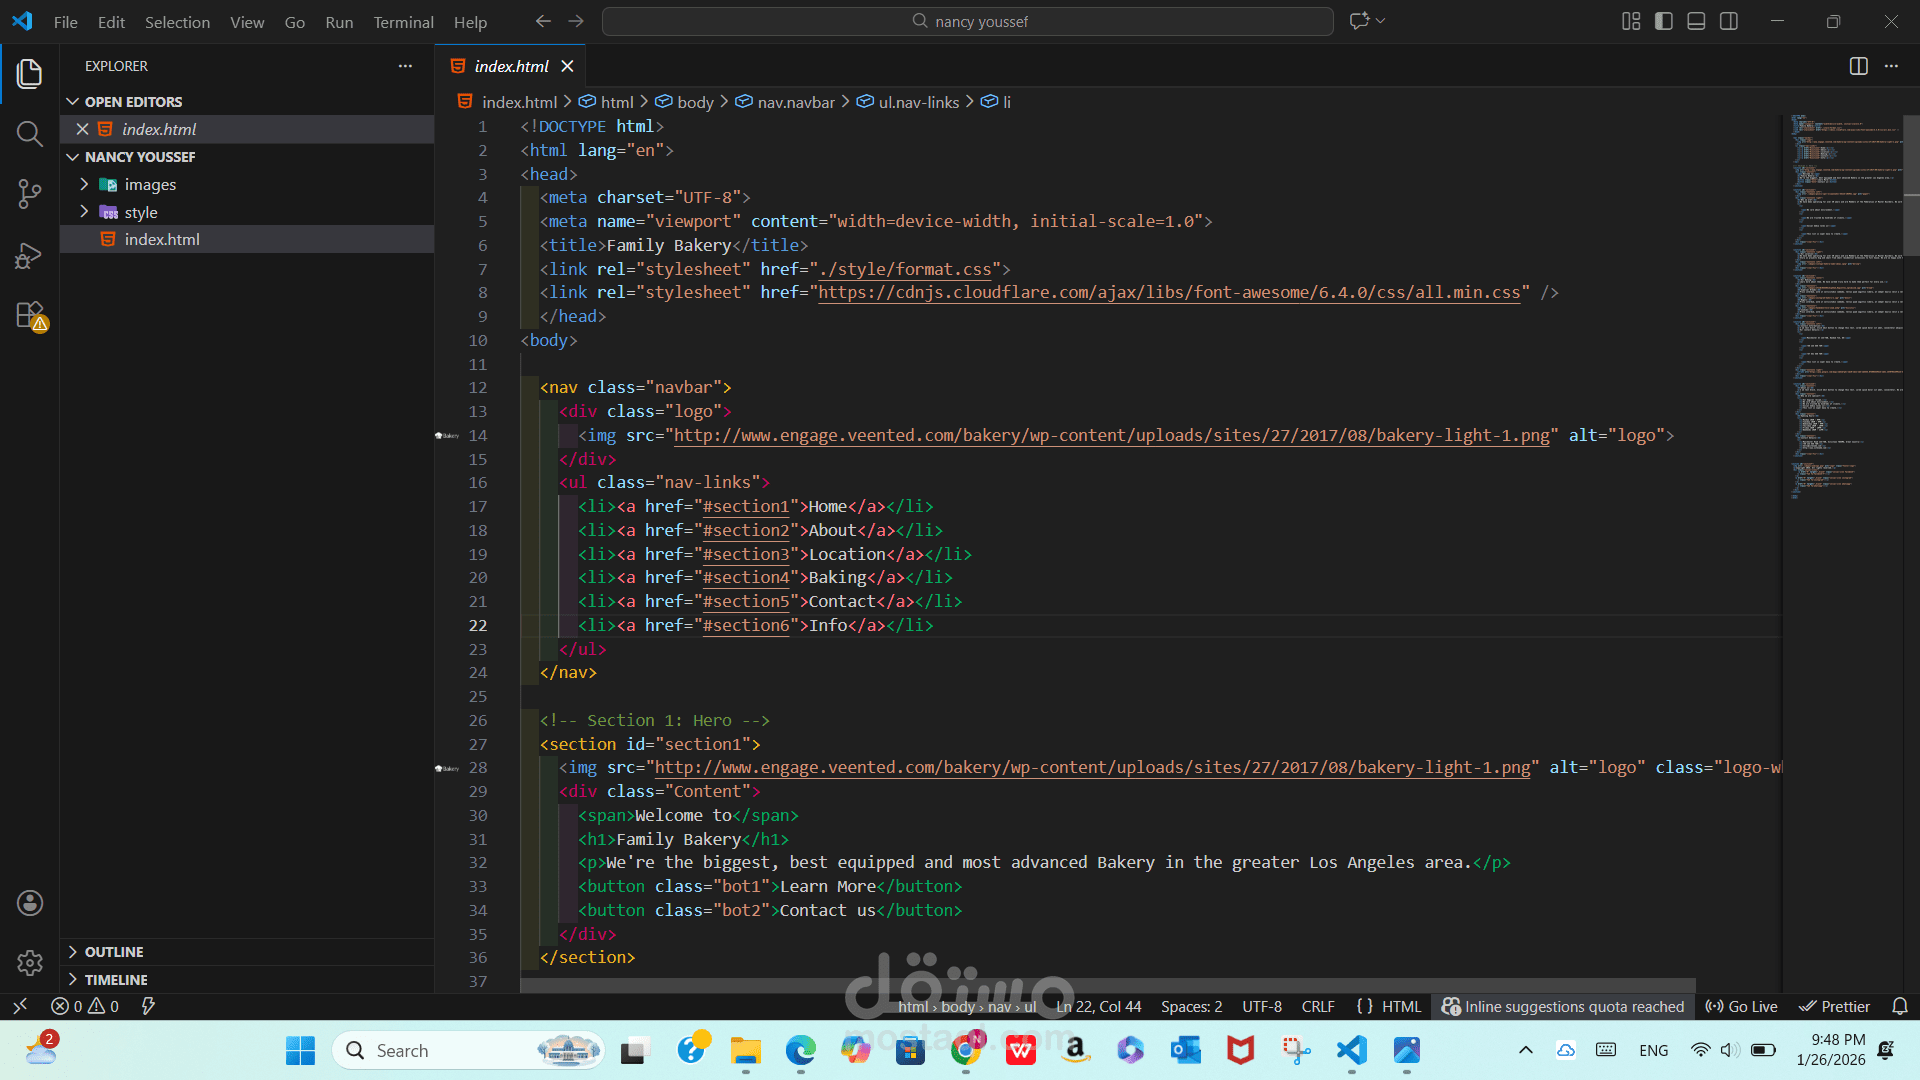Click the command center search box
1920x1080 pixels.
click(x=967, y=21)
